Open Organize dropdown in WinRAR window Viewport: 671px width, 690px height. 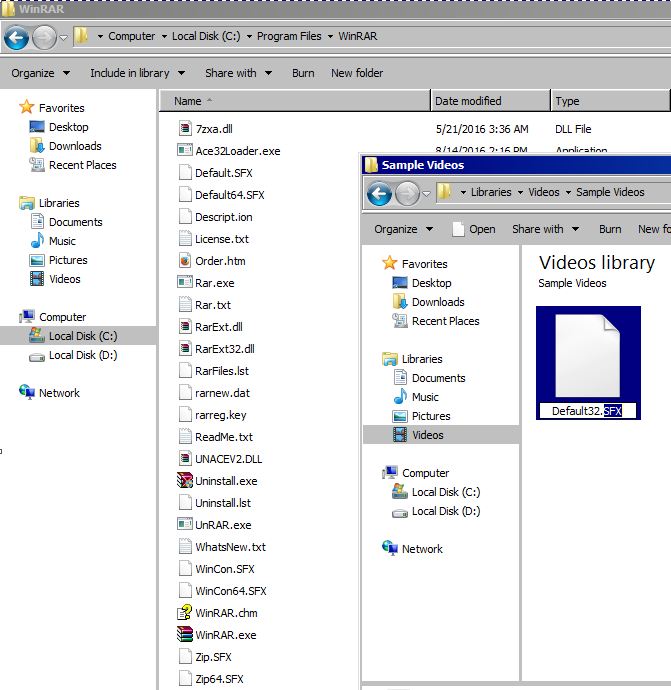pyautogui.click(x=40, y=73)
